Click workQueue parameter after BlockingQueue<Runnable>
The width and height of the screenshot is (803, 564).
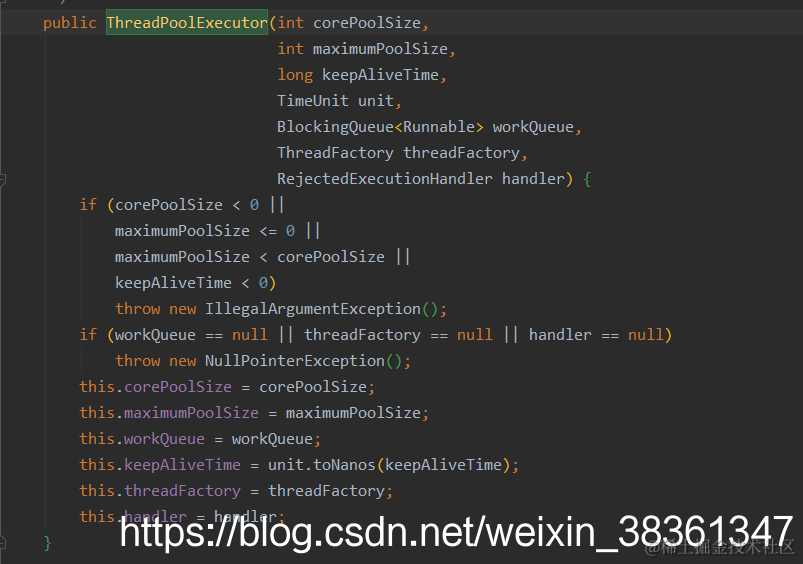coord(533,127)
